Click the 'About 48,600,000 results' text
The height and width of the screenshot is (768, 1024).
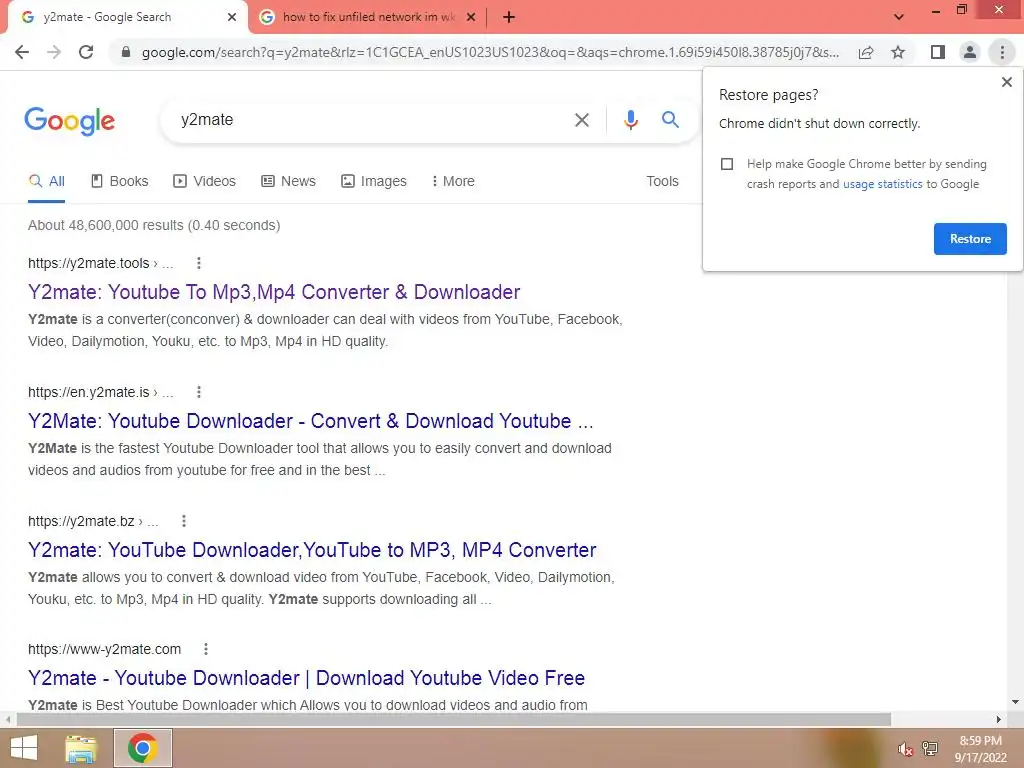pyautogui.click(x=154, y=225)
